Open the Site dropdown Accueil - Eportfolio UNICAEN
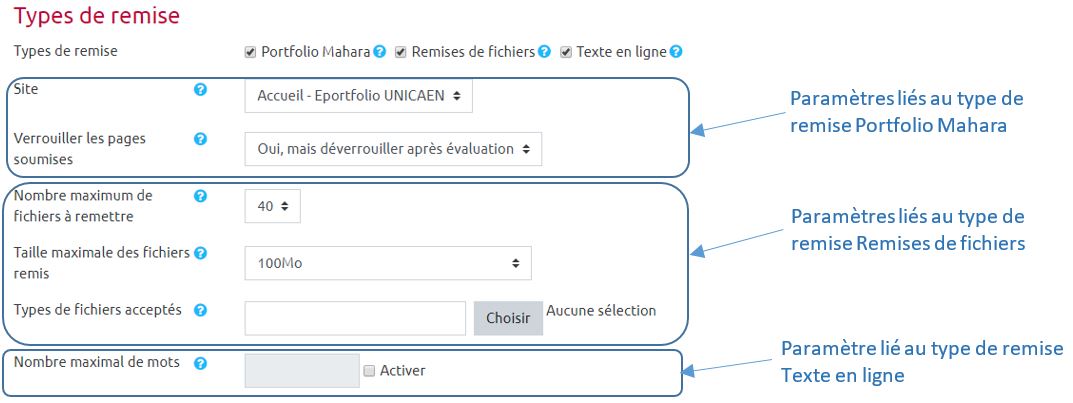Viewport: 1073px width, 403px height. pos(358,96)
